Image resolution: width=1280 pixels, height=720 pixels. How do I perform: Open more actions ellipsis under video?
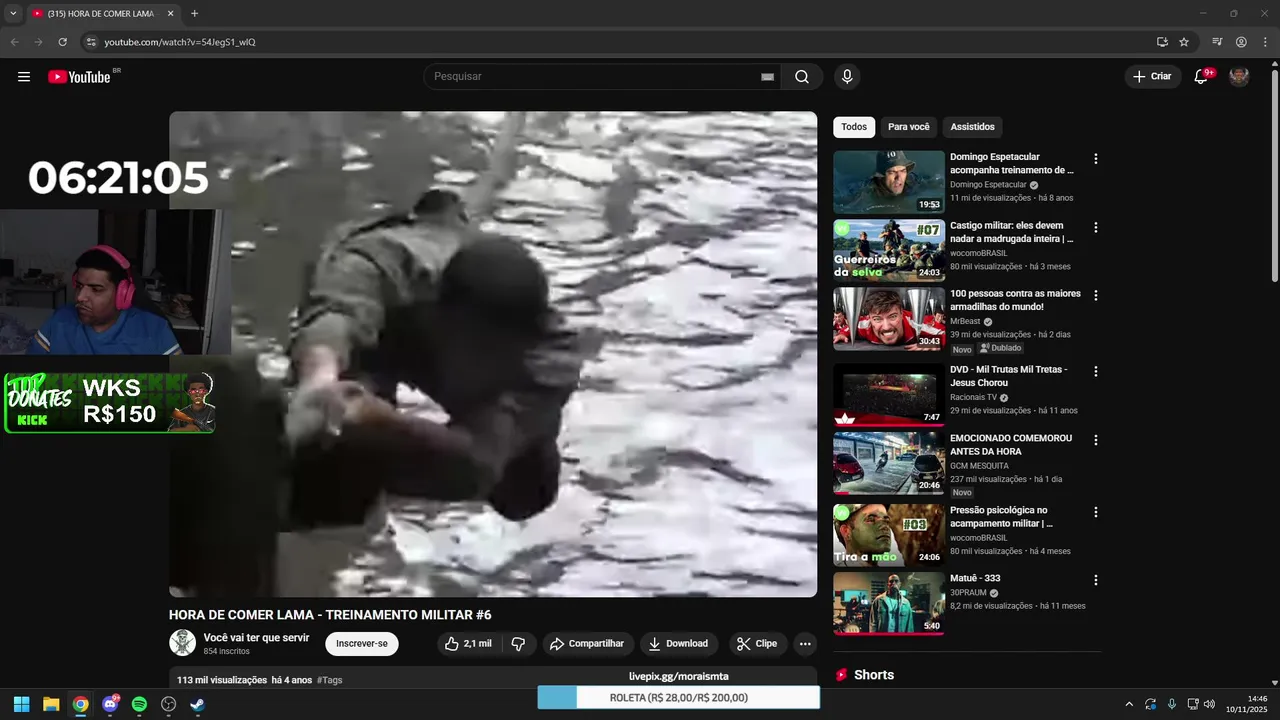pyautogui.click(x=805, y=644)
